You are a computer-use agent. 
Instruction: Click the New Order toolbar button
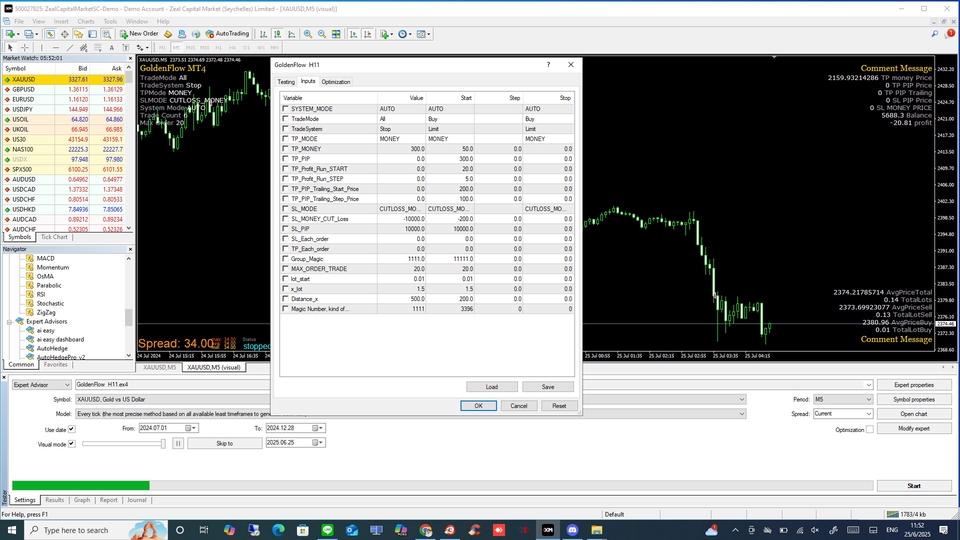click(138, 33)
